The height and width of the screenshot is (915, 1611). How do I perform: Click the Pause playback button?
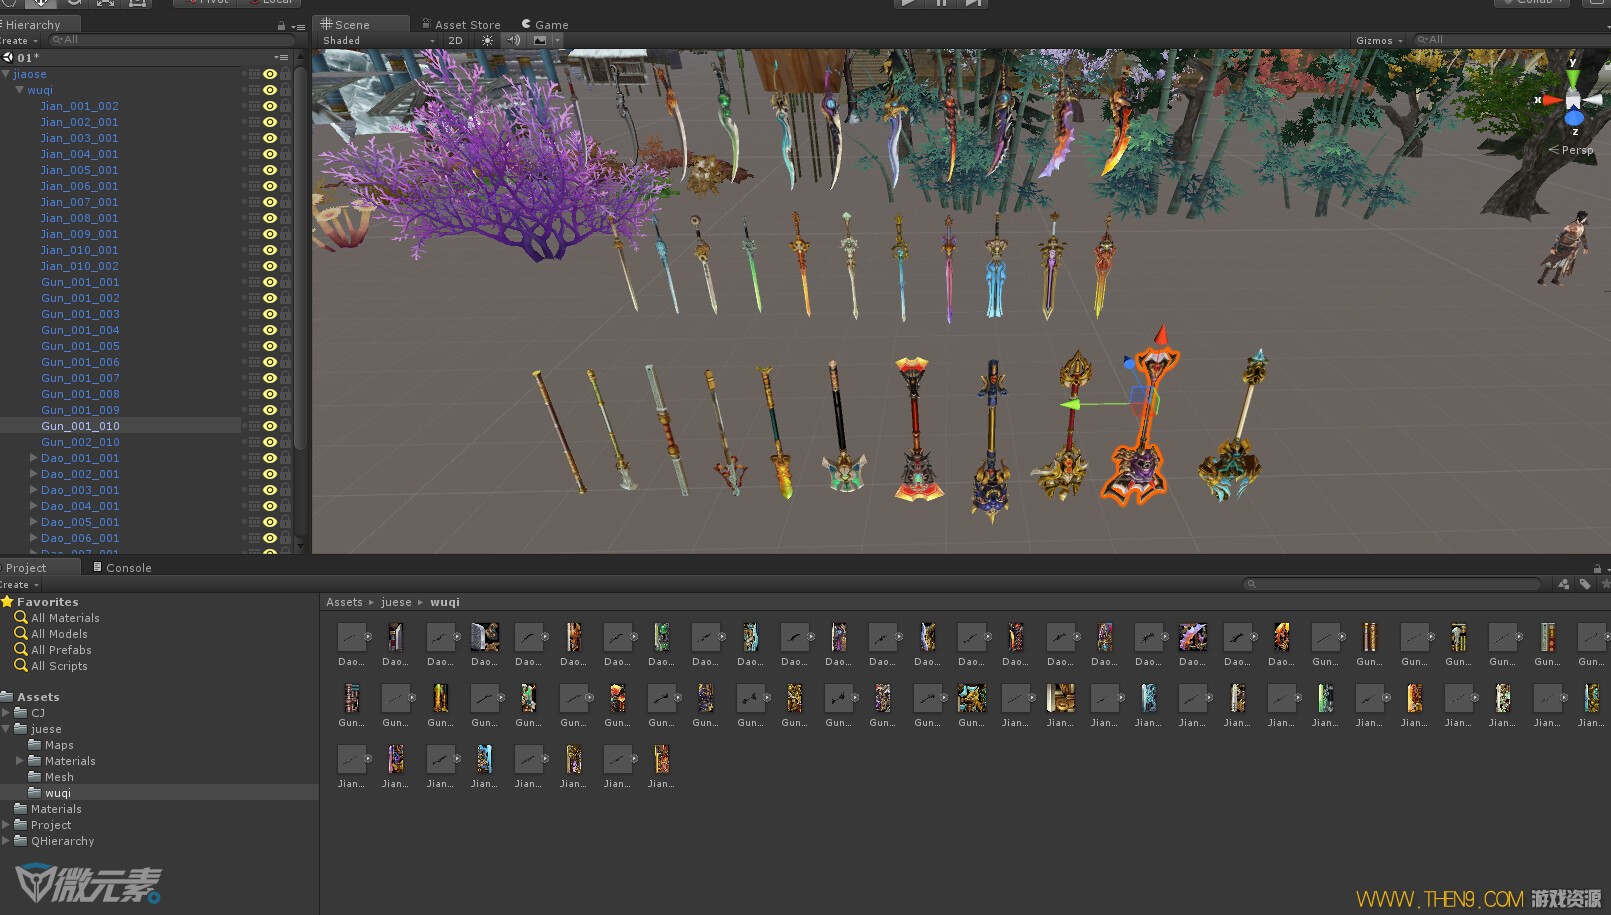tap(940, 3)
